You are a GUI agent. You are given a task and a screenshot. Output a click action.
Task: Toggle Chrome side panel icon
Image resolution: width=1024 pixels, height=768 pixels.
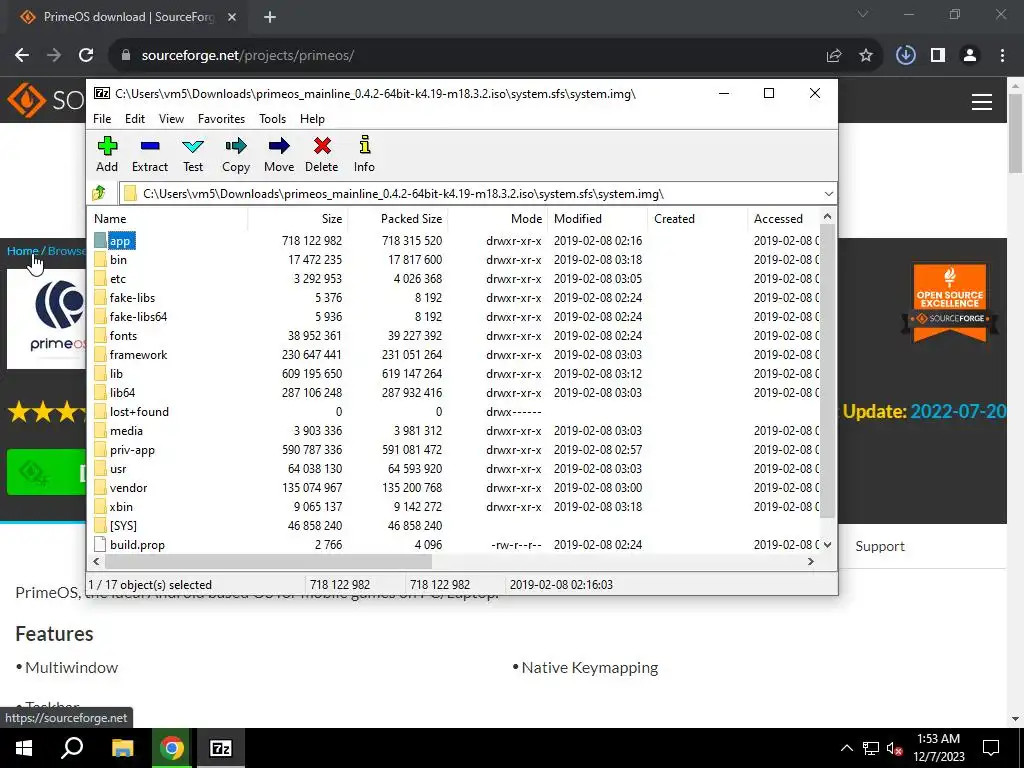pyautogui.click(x=938, y=56)
